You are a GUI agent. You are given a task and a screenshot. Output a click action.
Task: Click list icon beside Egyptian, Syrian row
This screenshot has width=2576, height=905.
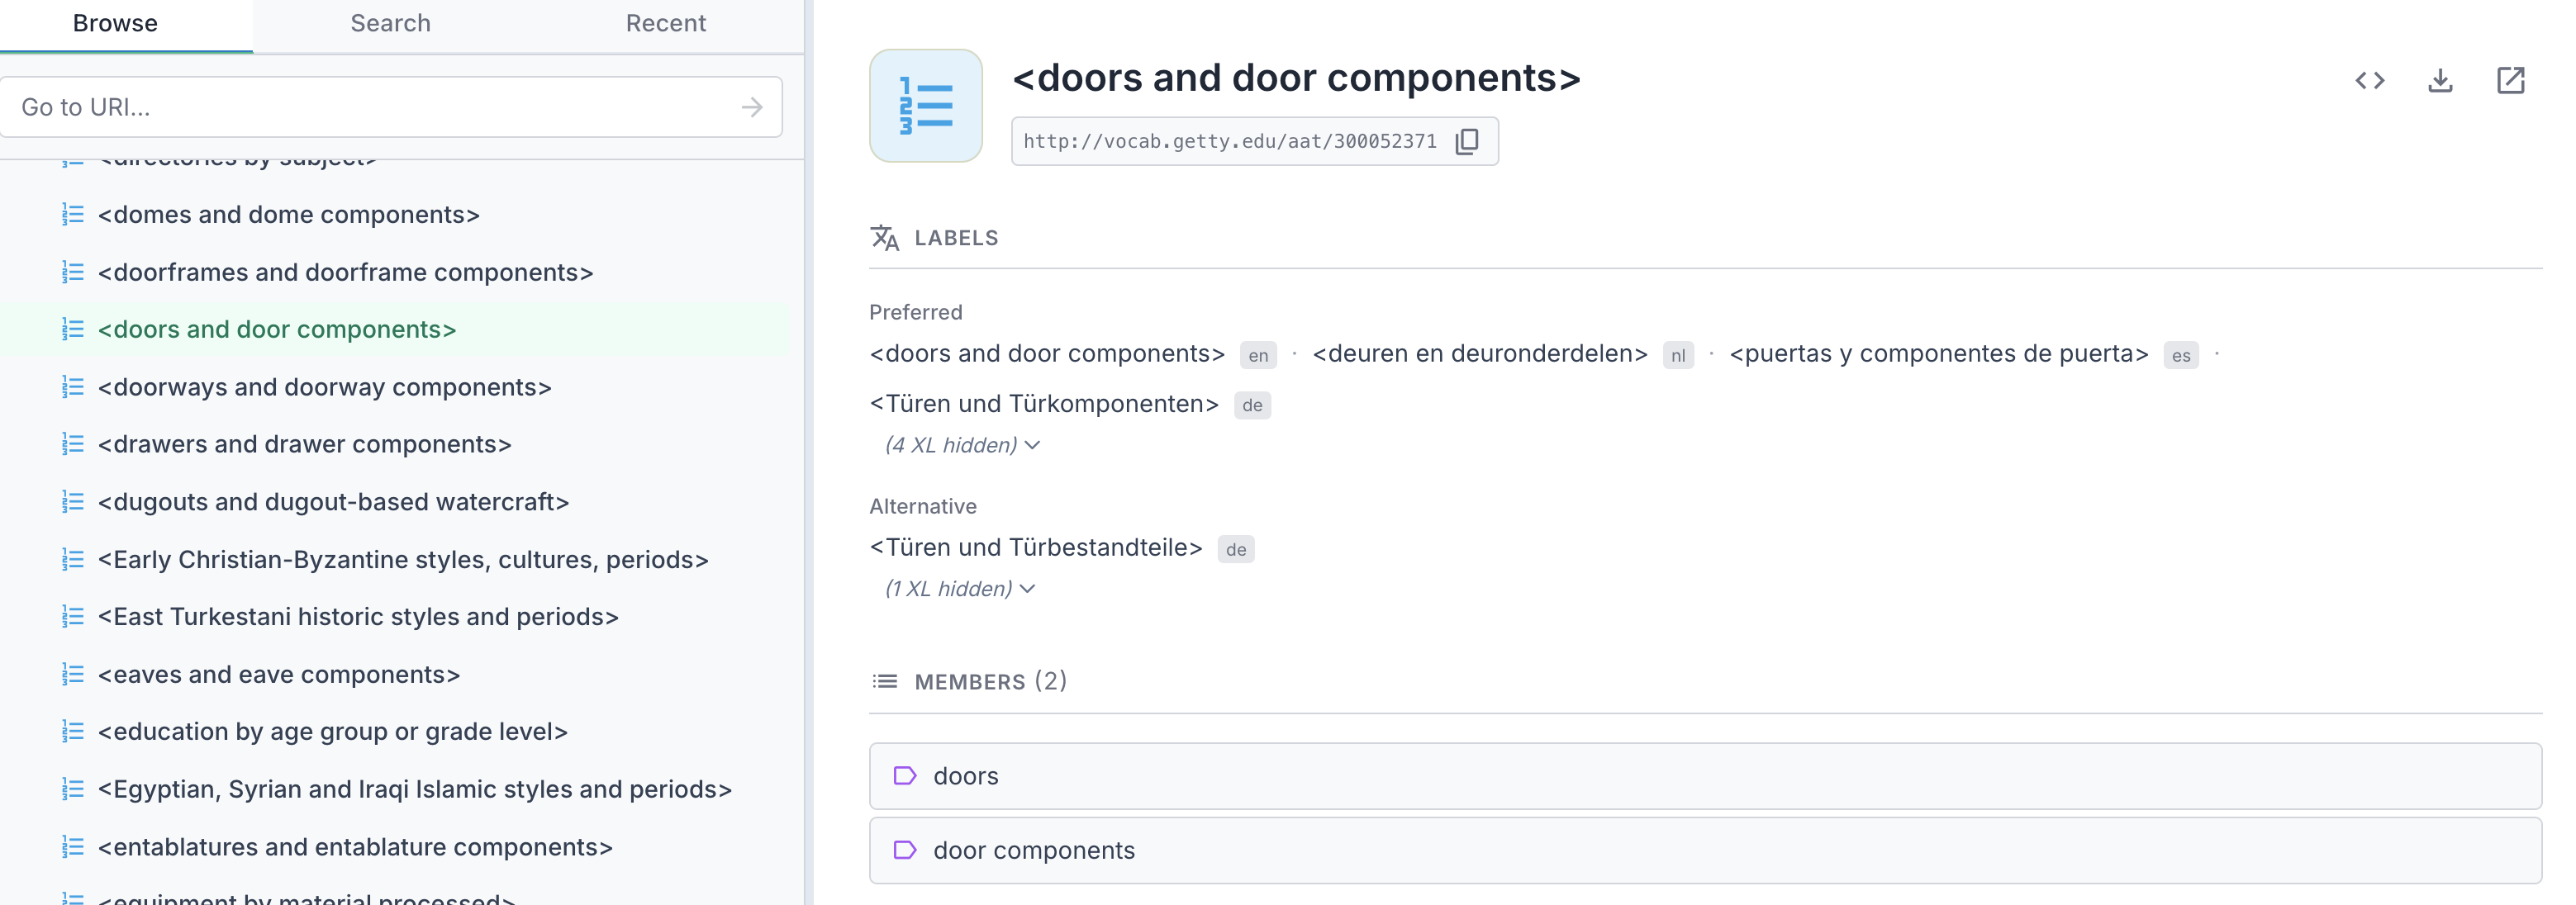(x=72, y=789)
